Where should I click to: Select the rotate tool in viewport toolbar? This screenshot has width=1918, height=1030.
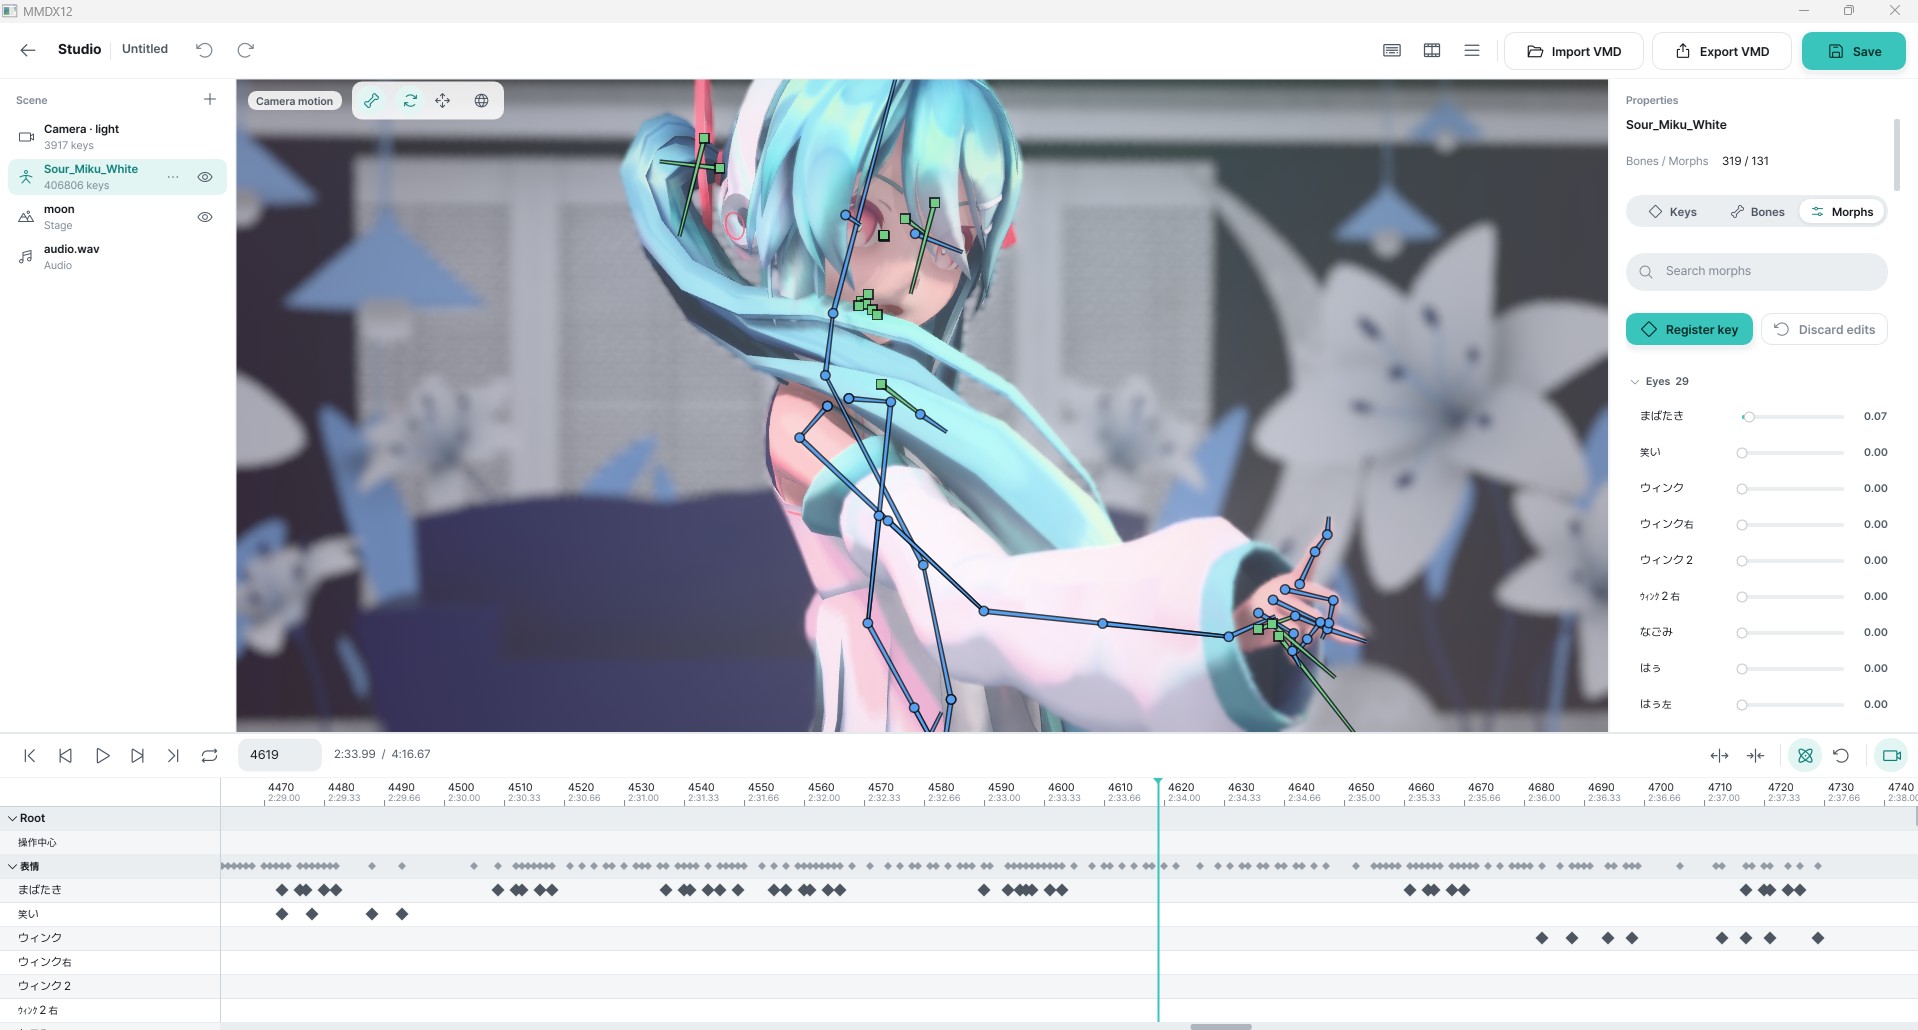click(410, 101)
